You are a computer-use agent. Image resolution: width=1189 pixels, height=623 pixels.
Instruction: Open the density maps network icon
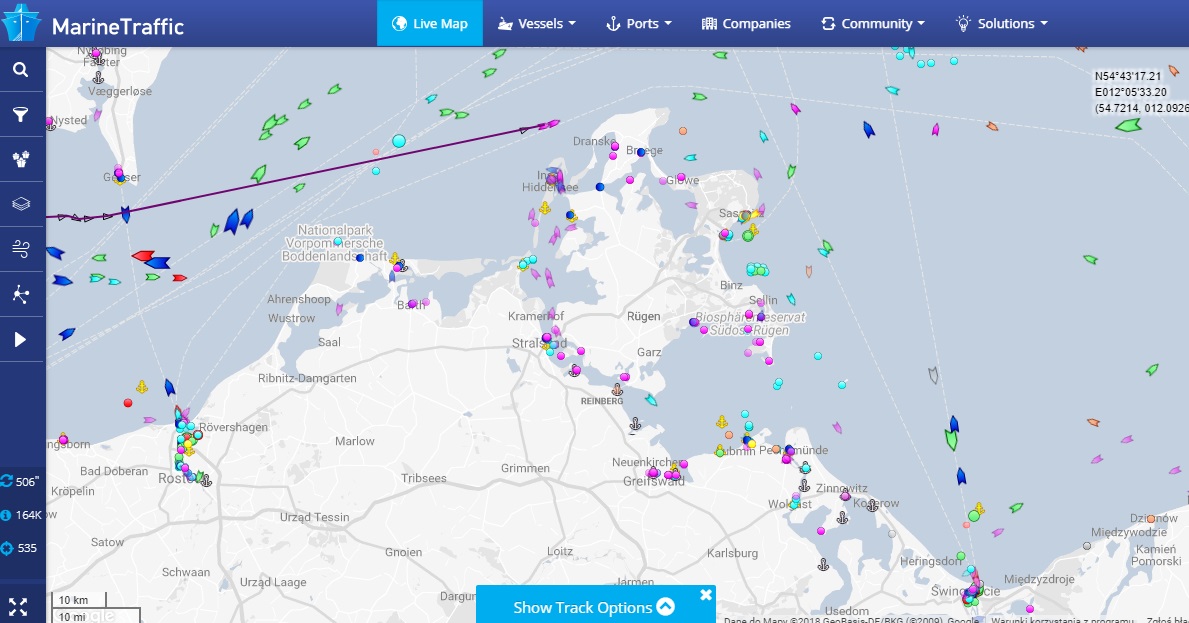(21, 294)
